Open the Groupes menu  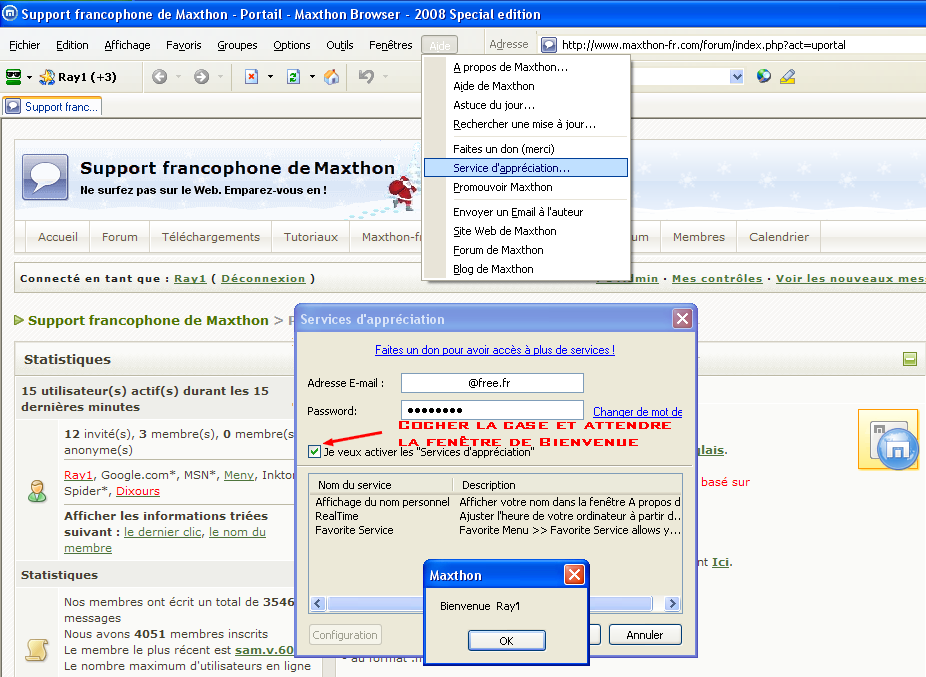(x=237, y=45)
